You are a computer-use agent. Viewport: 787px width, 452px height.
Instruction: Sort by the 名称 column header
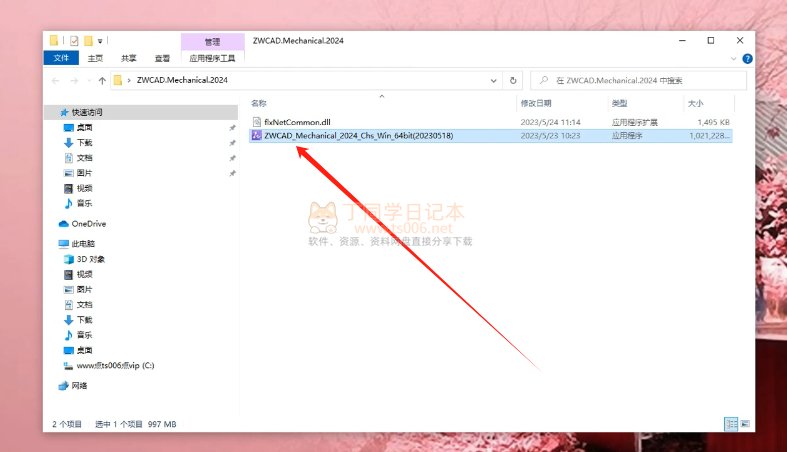259,103
